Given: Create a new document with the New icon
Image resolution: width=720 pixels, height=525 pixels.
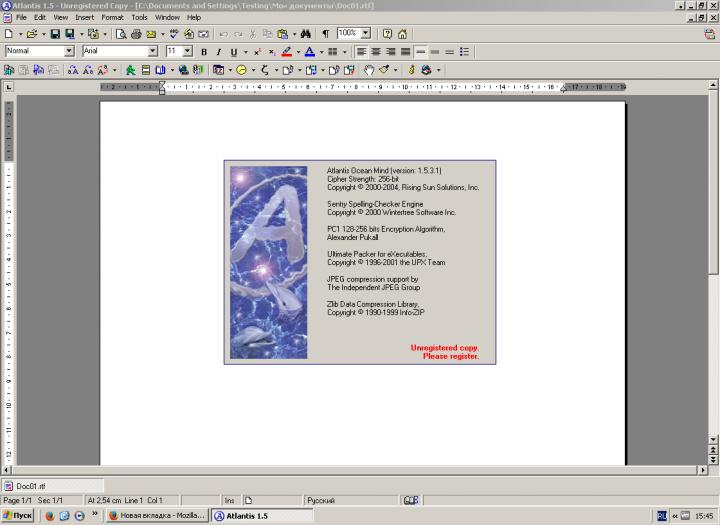Looking at the screenshot, I should click(x=9, y=34).
